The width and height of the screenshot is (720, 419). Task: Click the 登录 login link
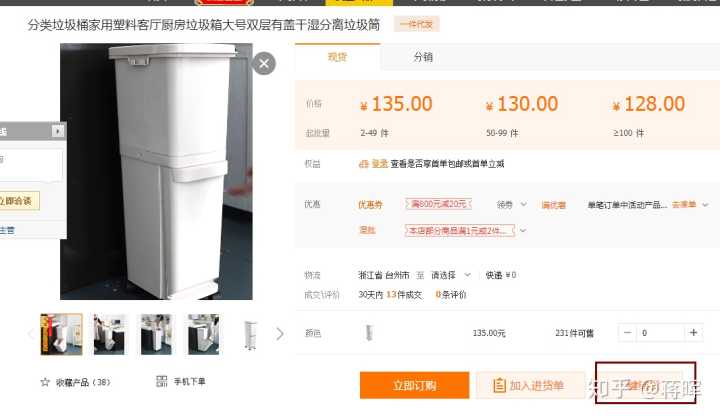[380, 164]
